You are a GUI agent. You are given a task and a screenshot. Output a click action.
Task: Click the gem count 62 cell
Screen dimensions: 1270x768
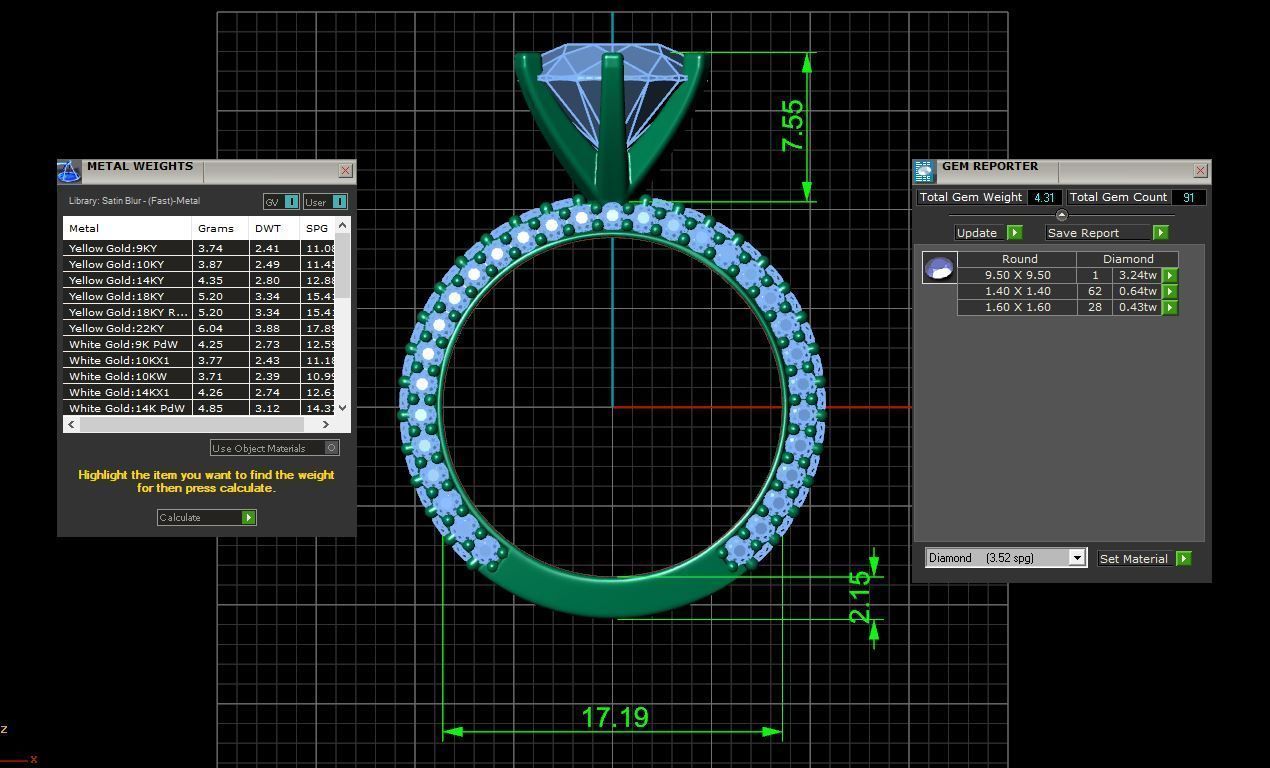[x=1095, y=291]
